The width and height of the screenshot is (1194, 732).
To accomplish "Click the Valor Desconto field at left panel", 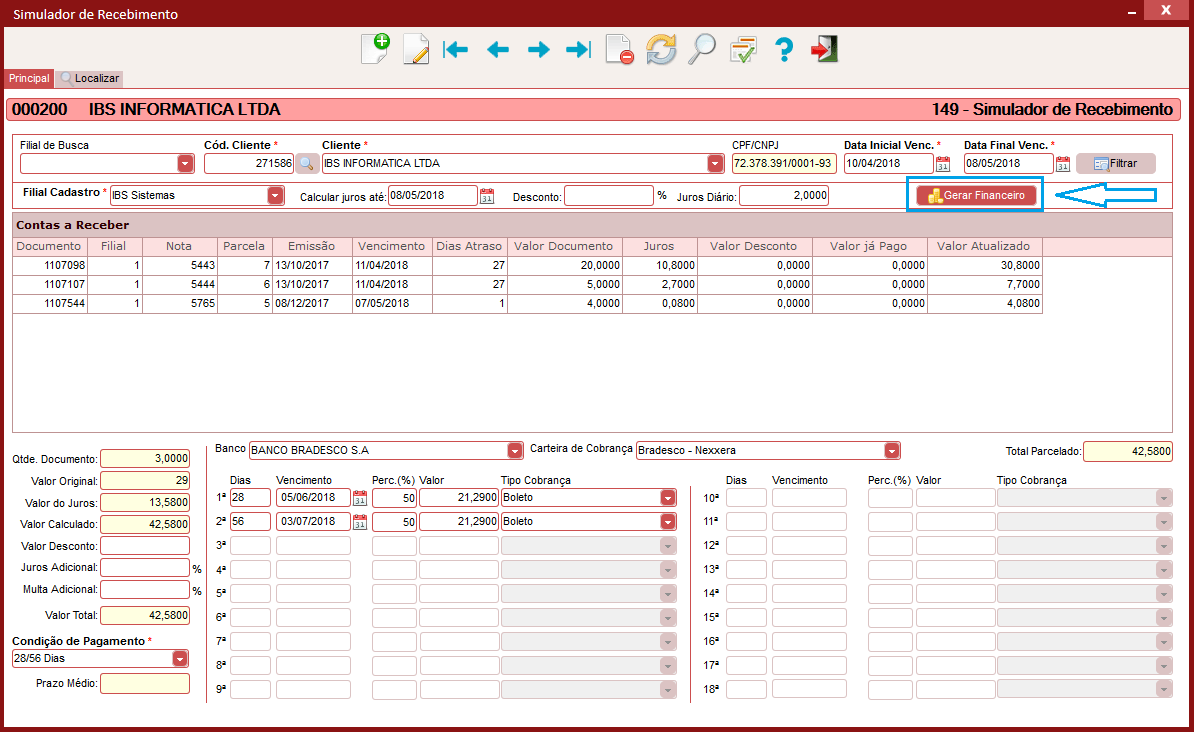I will click(145, 546).
